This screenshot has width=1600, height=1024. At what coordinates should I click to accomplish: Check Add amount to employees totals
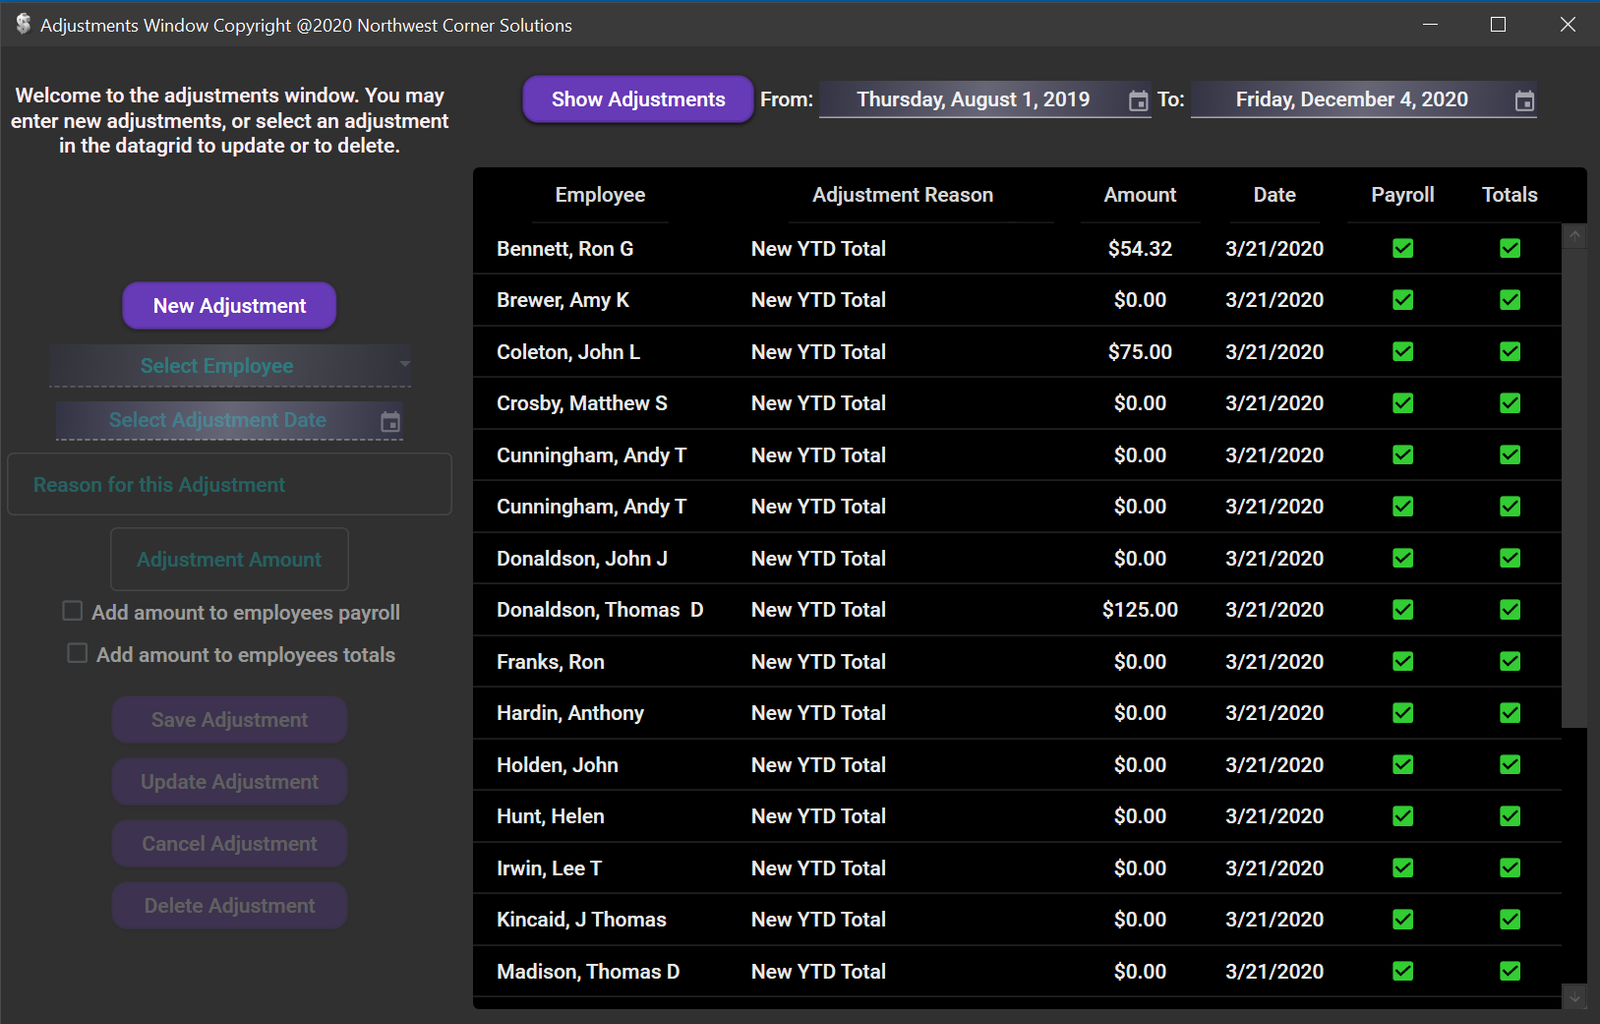(x=77, y=654)
